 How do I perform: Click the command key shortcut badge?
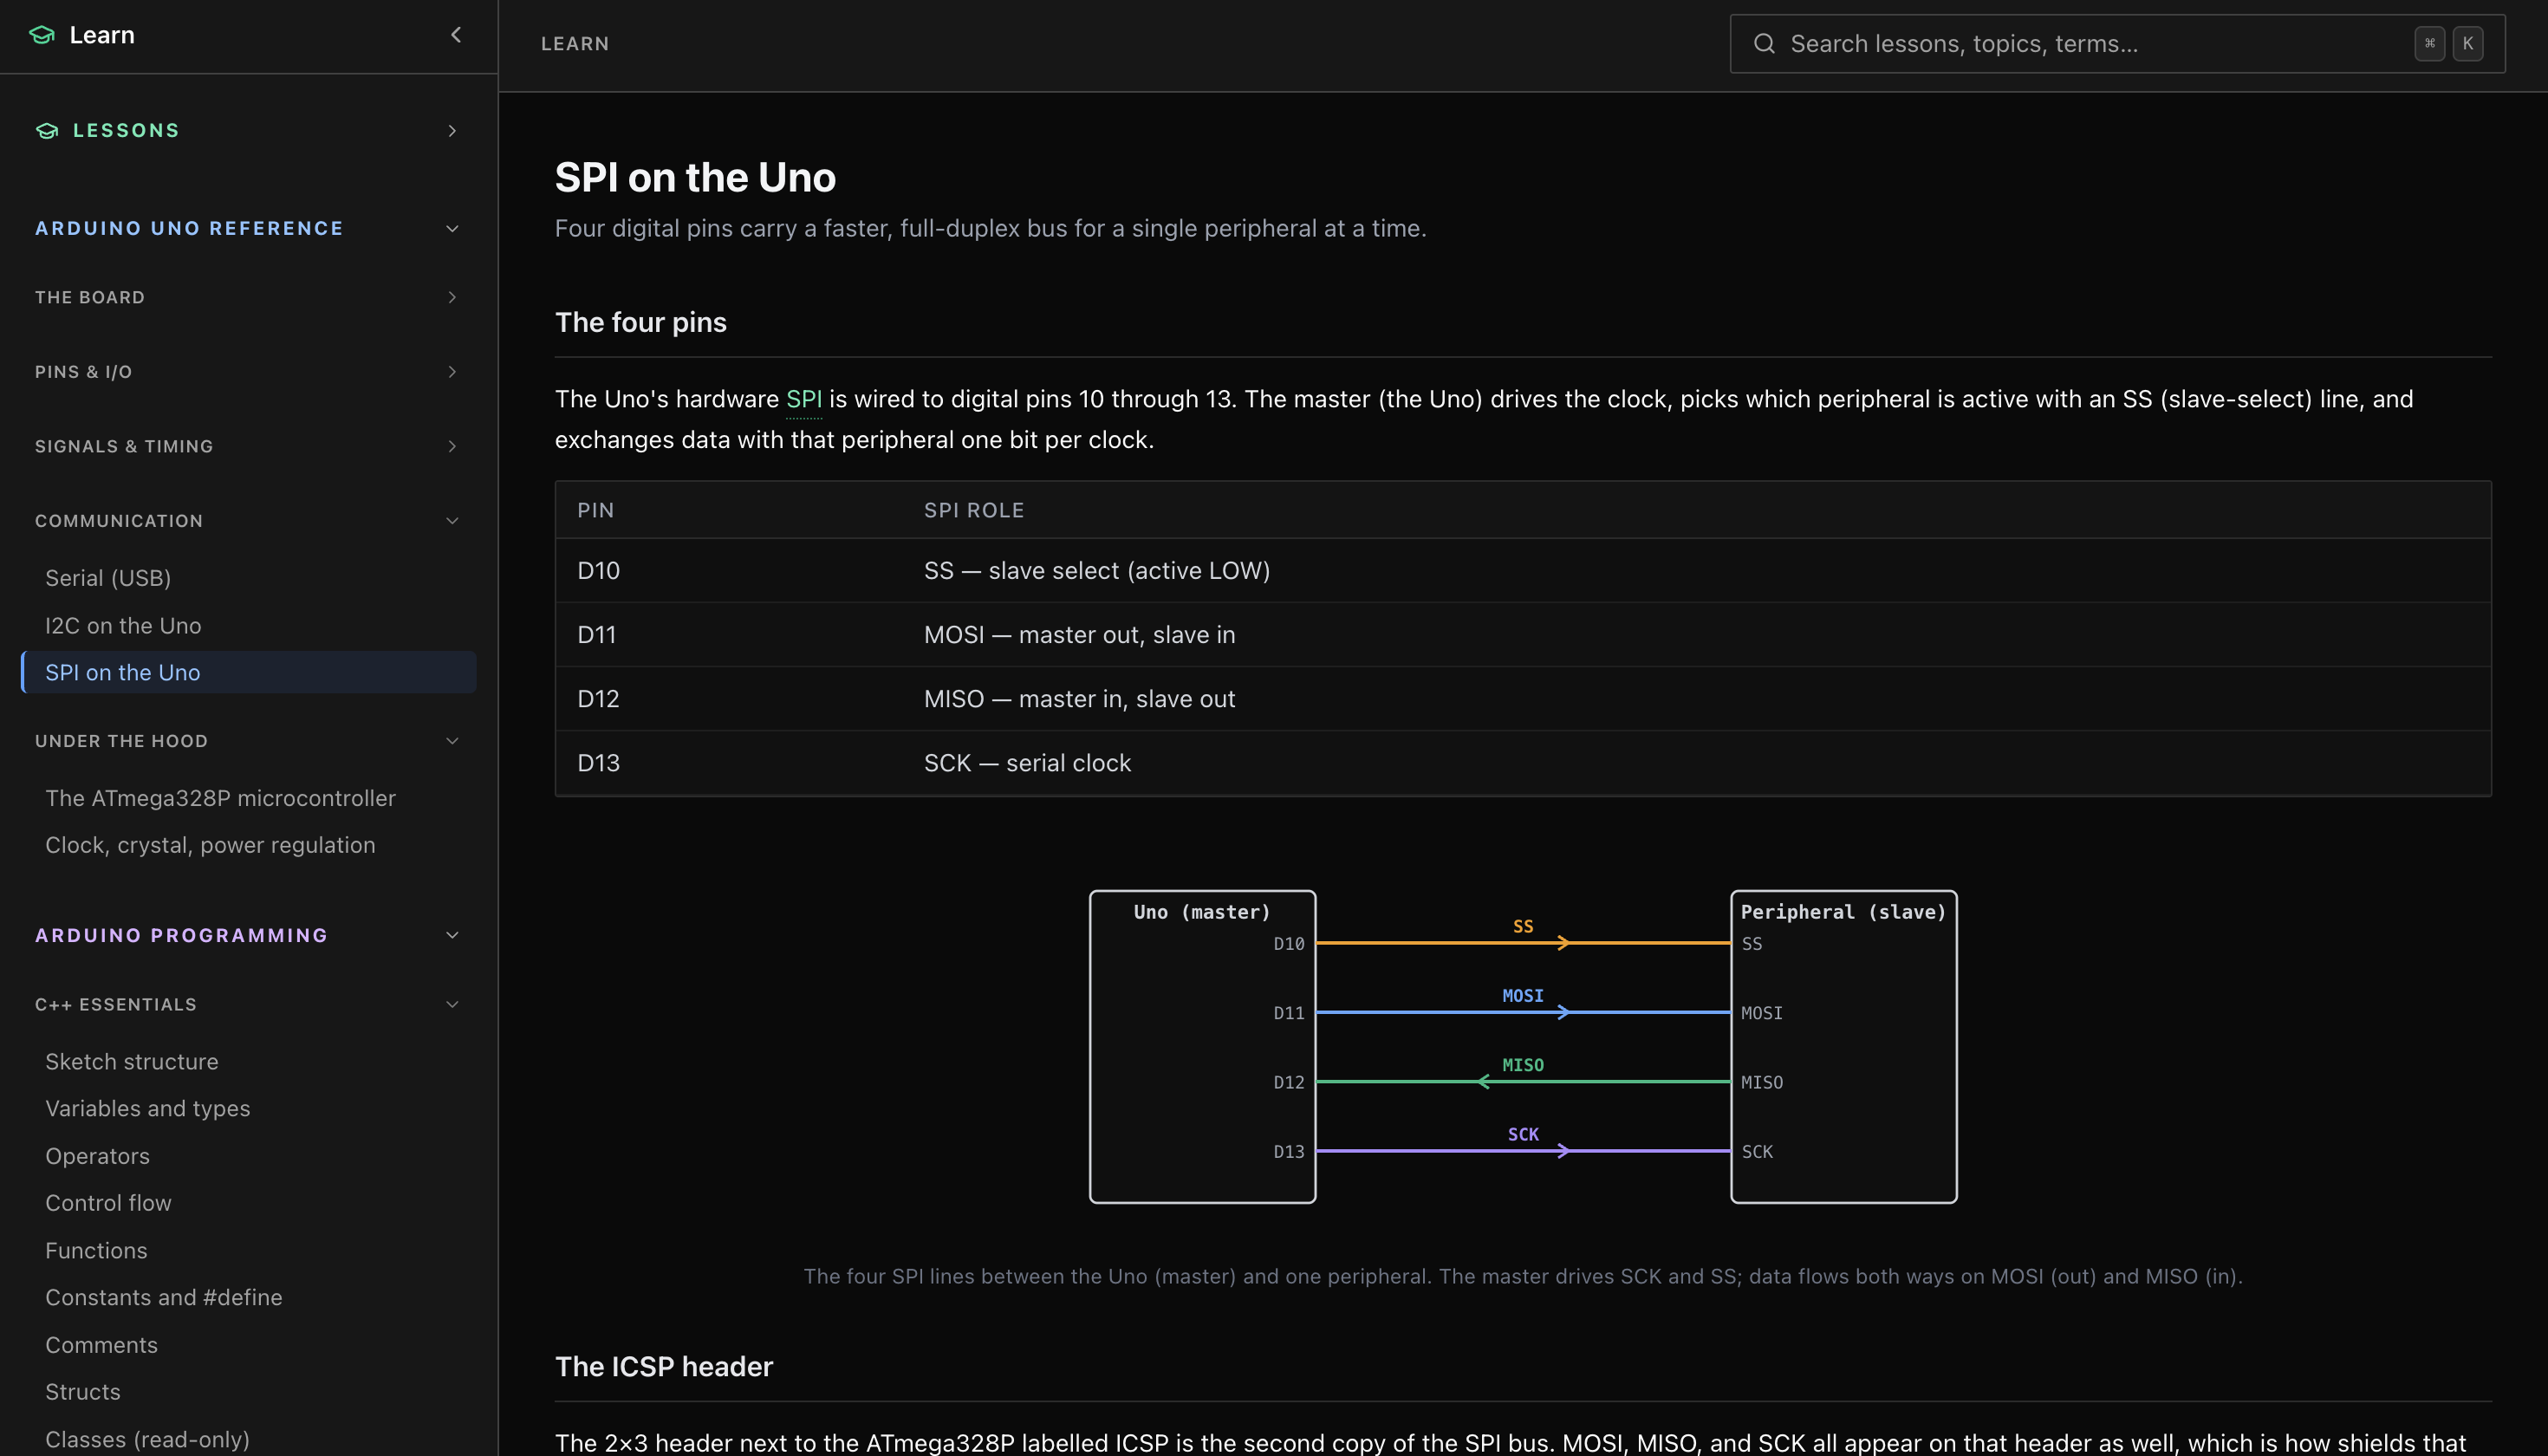[2429, 44]
